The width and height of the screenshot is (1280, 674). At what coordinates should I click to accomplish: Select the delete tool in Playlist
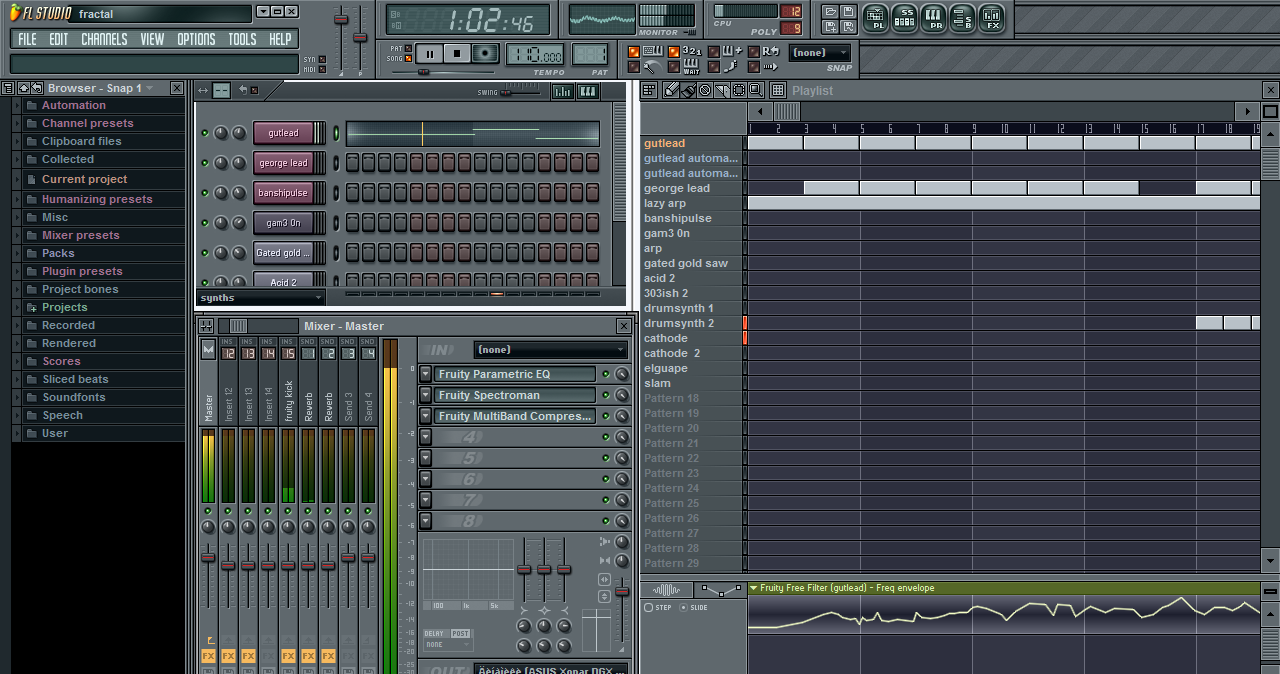coord(705,90)
